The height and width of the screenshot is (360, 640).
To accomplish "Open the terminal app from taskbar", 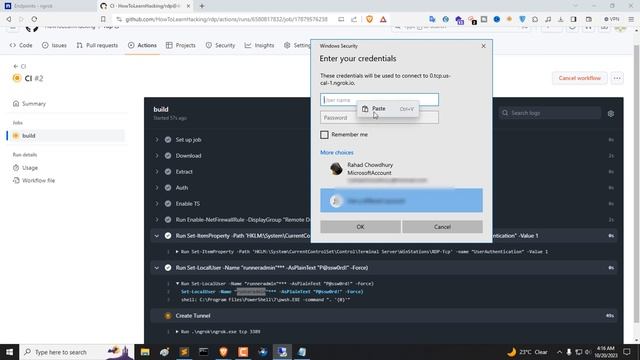I will [204, 352].
